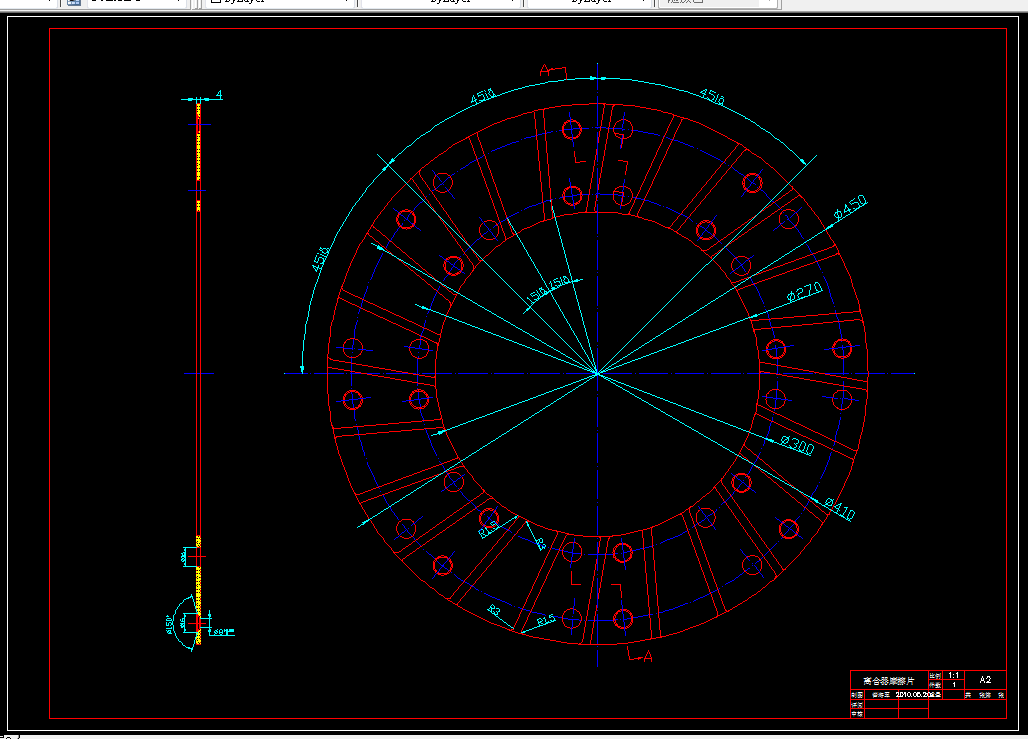Select the drawing title 离合器摩擦片

coord(888,681)
